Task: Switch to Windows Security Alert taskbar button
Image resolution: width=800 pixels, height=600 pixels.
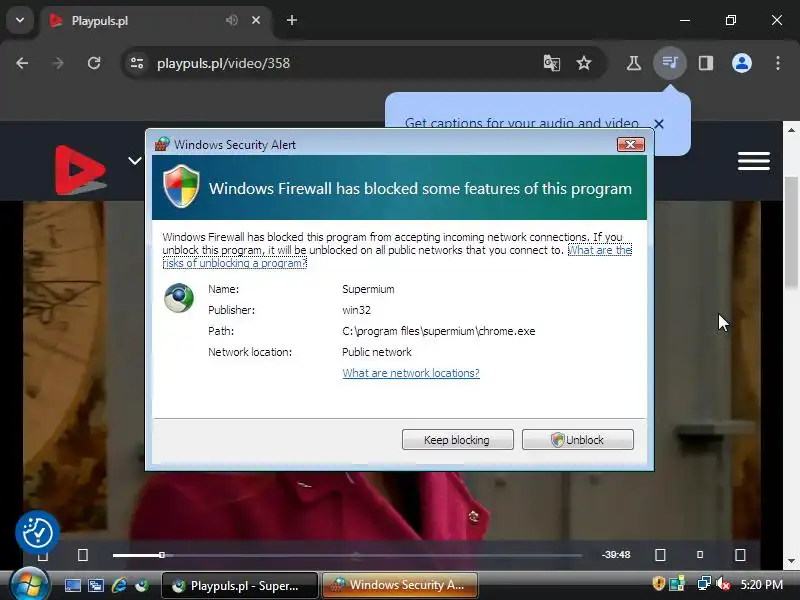Action: 401,585
